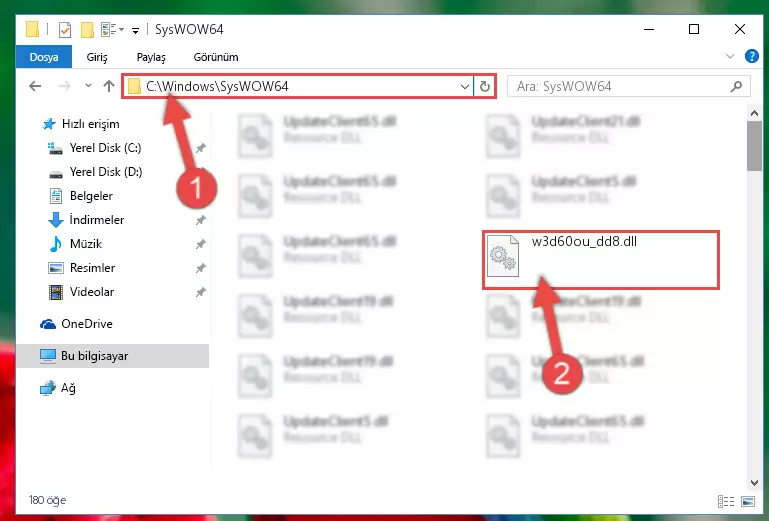The height and width of the screenshot is (521, 769).
Task: Switch to large icons view in status bar
Action: click(x=748, y=501)
